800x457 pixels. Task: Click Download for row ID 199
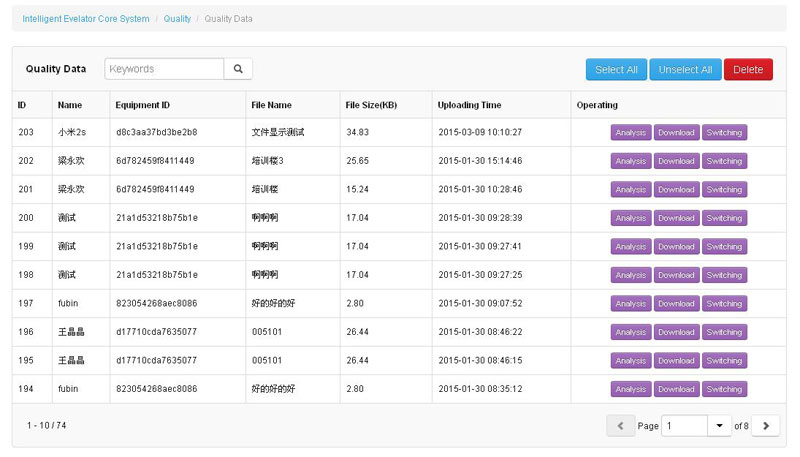point(676,247)
